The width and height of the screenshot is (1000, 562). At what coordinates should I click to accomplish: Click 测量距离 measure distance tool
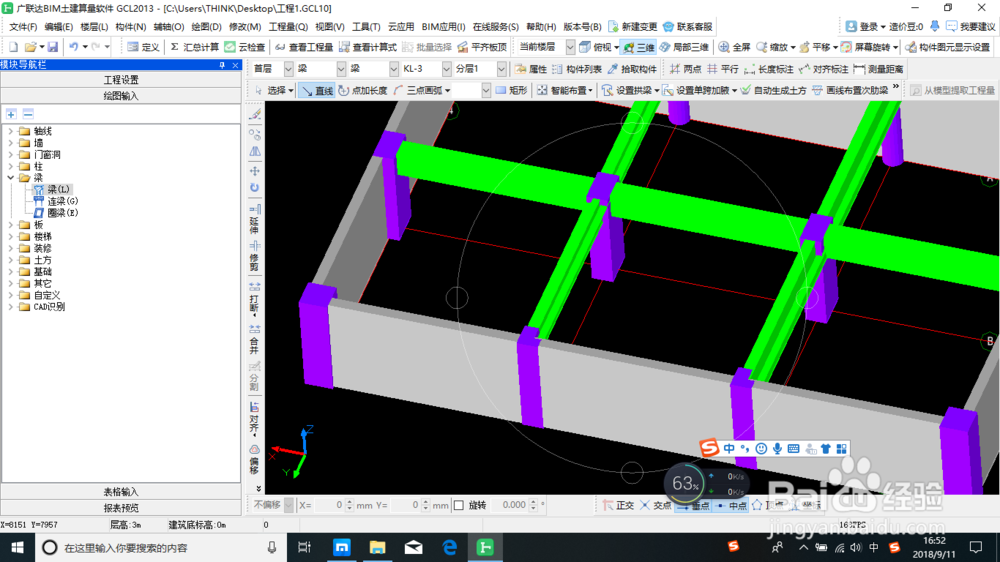point(878,69)
